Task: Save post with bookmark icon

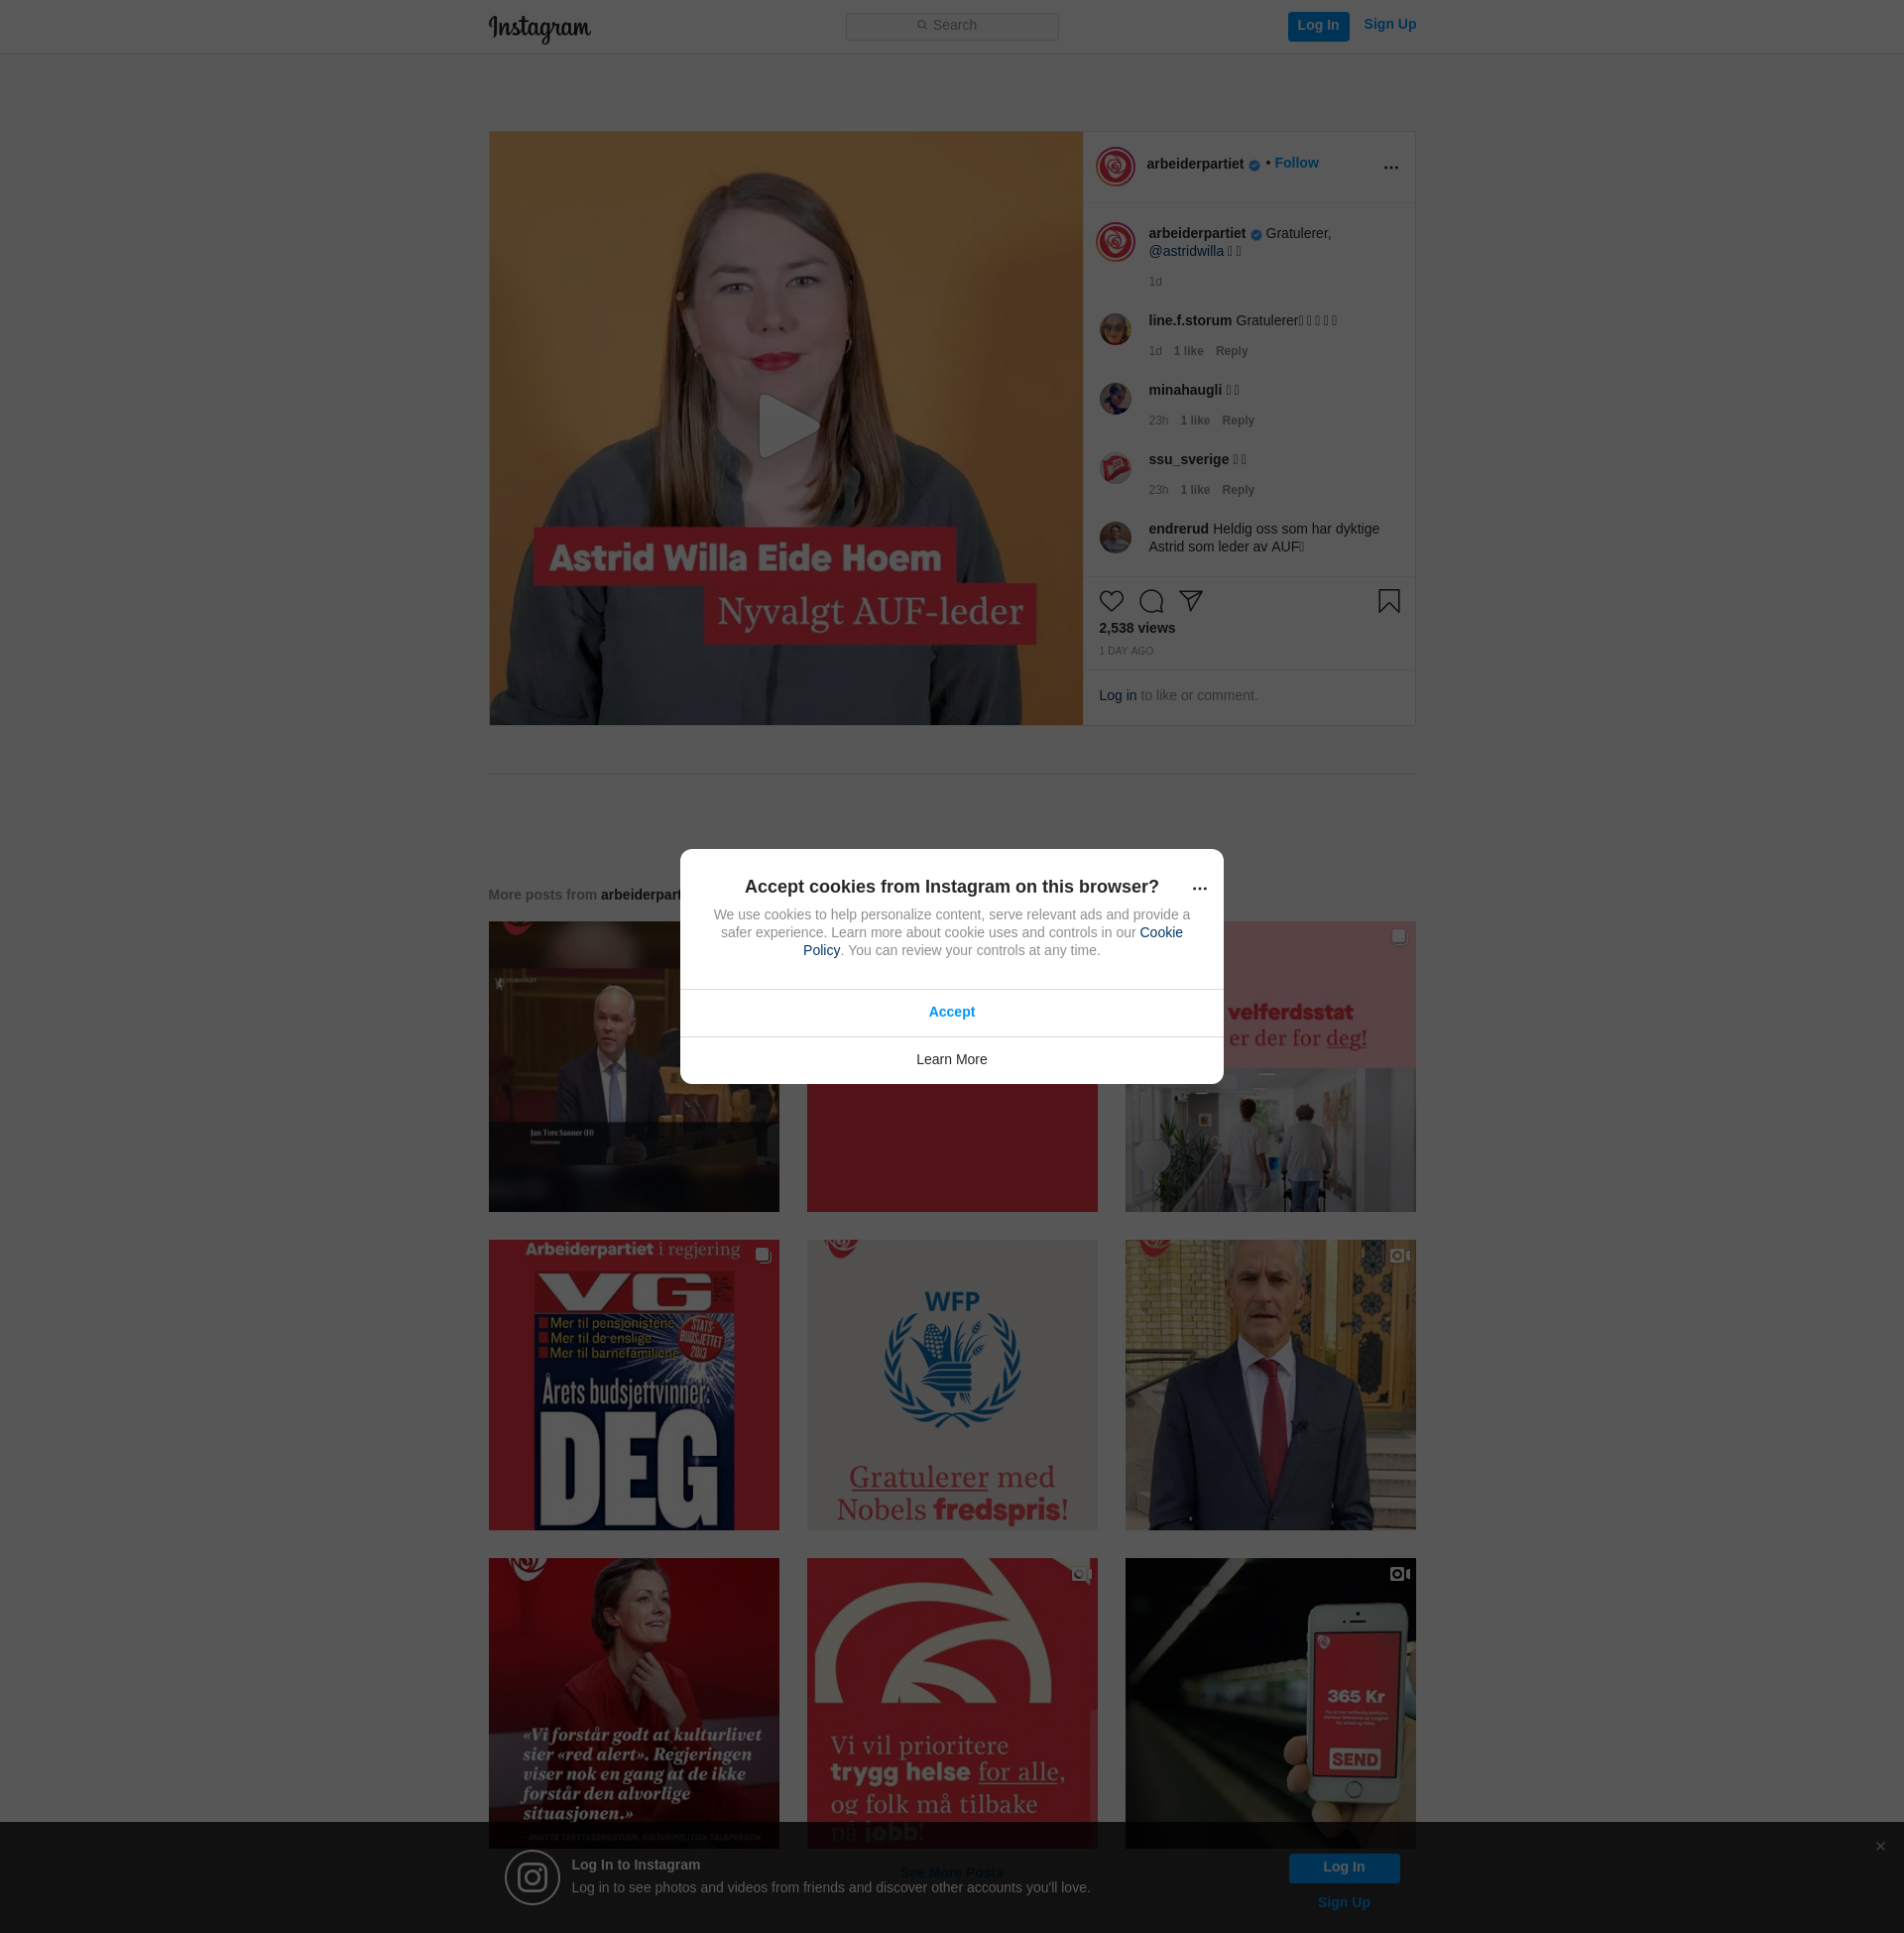Action: pyautogui.click(x=1388, y=601)
